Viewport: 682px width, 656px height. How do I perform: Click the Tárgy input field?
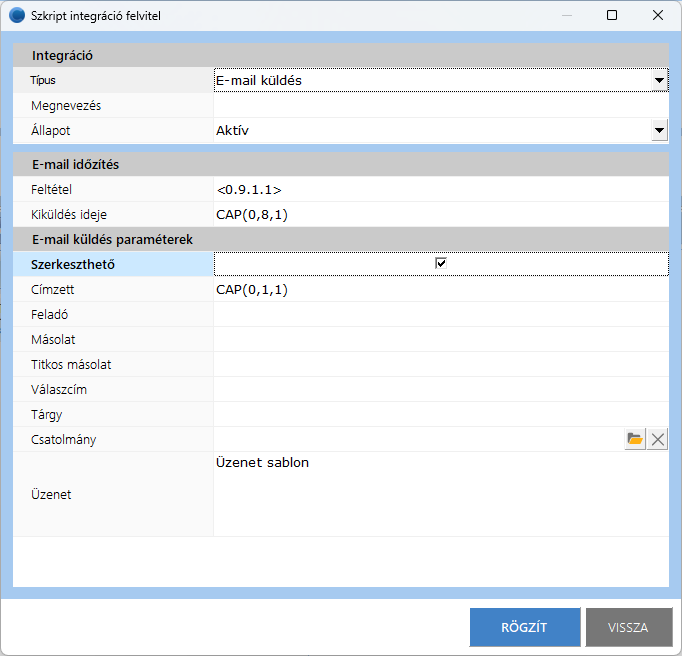point(440,414)
